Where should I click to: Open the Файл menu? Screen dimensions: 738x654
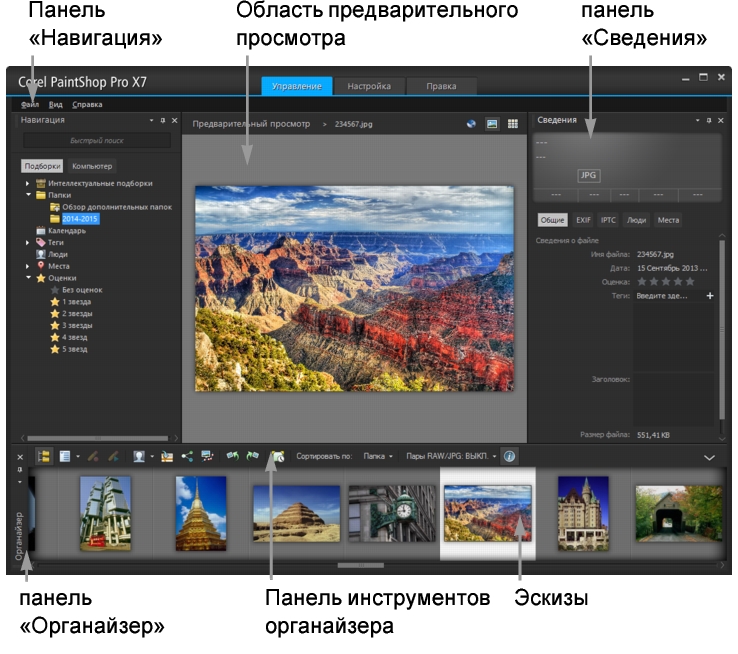(30, 104)
